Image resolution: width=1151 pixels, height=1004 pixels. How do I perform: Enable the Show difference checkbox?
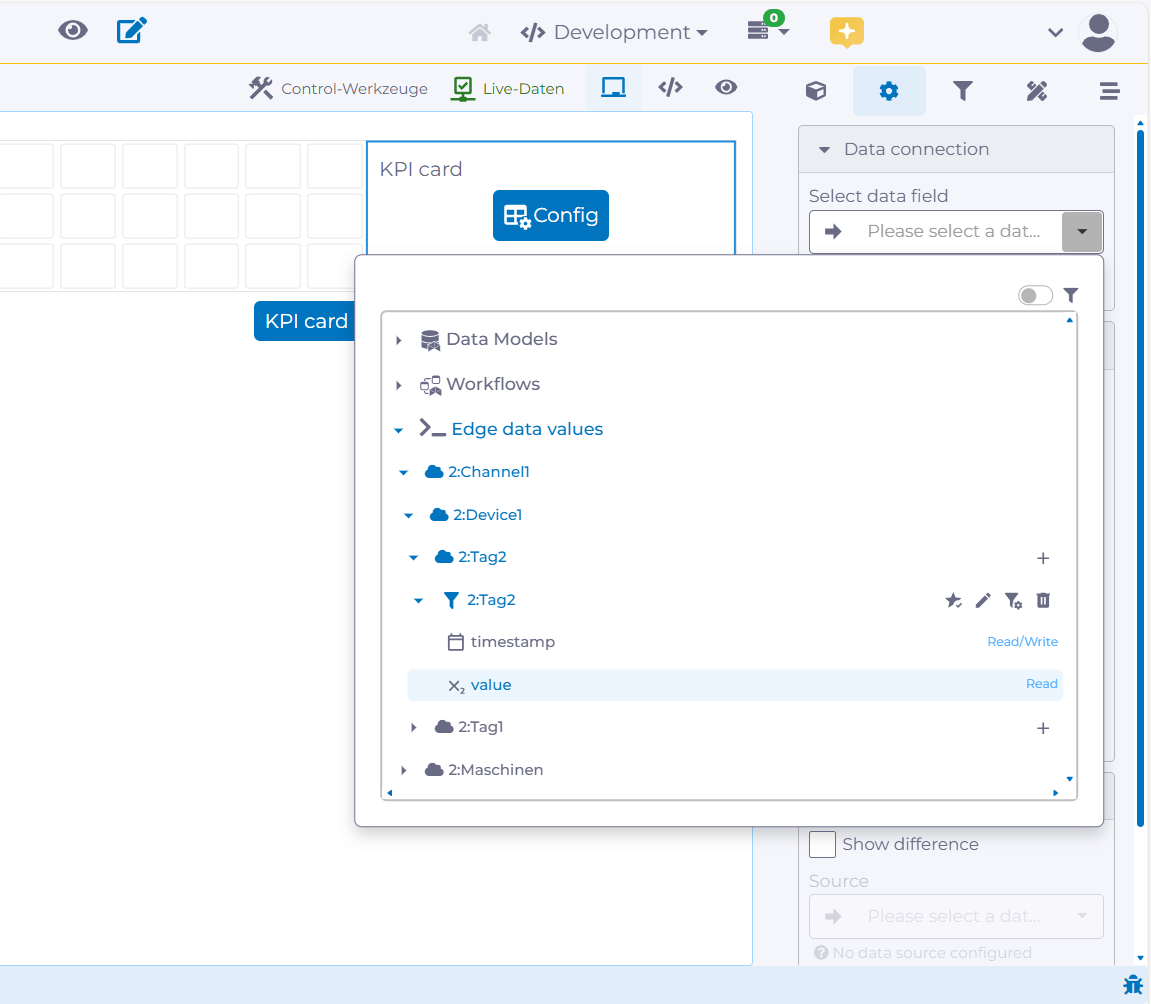tap(822, 844)
